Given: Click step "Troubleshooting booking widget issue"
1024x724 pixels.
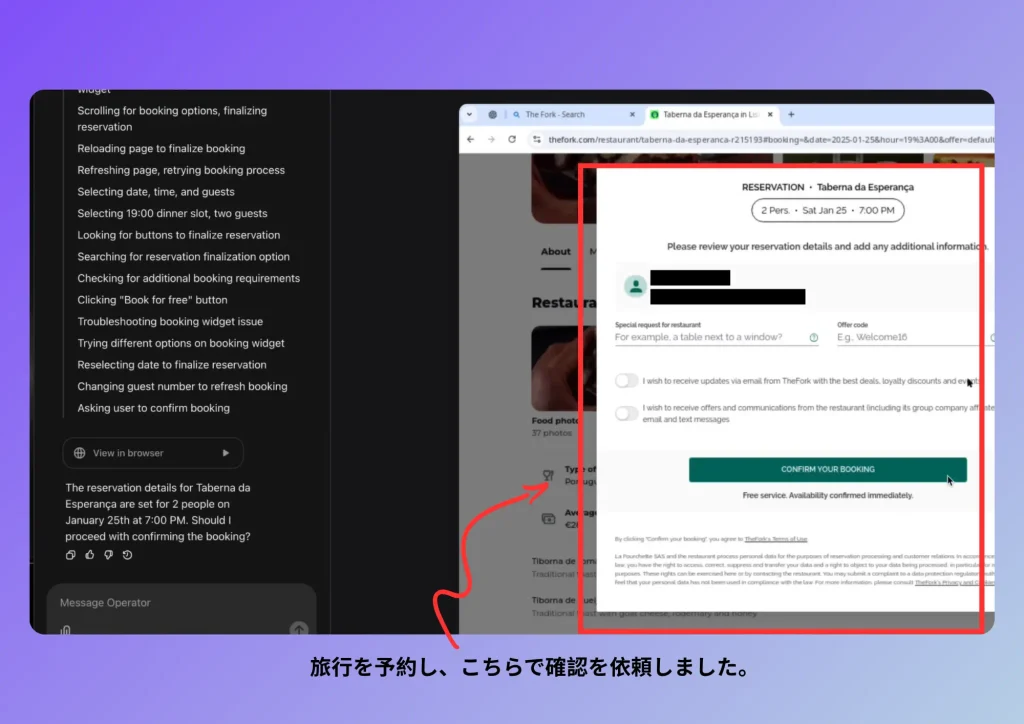Looking at the screenshot, I should [x=170, y=322].
